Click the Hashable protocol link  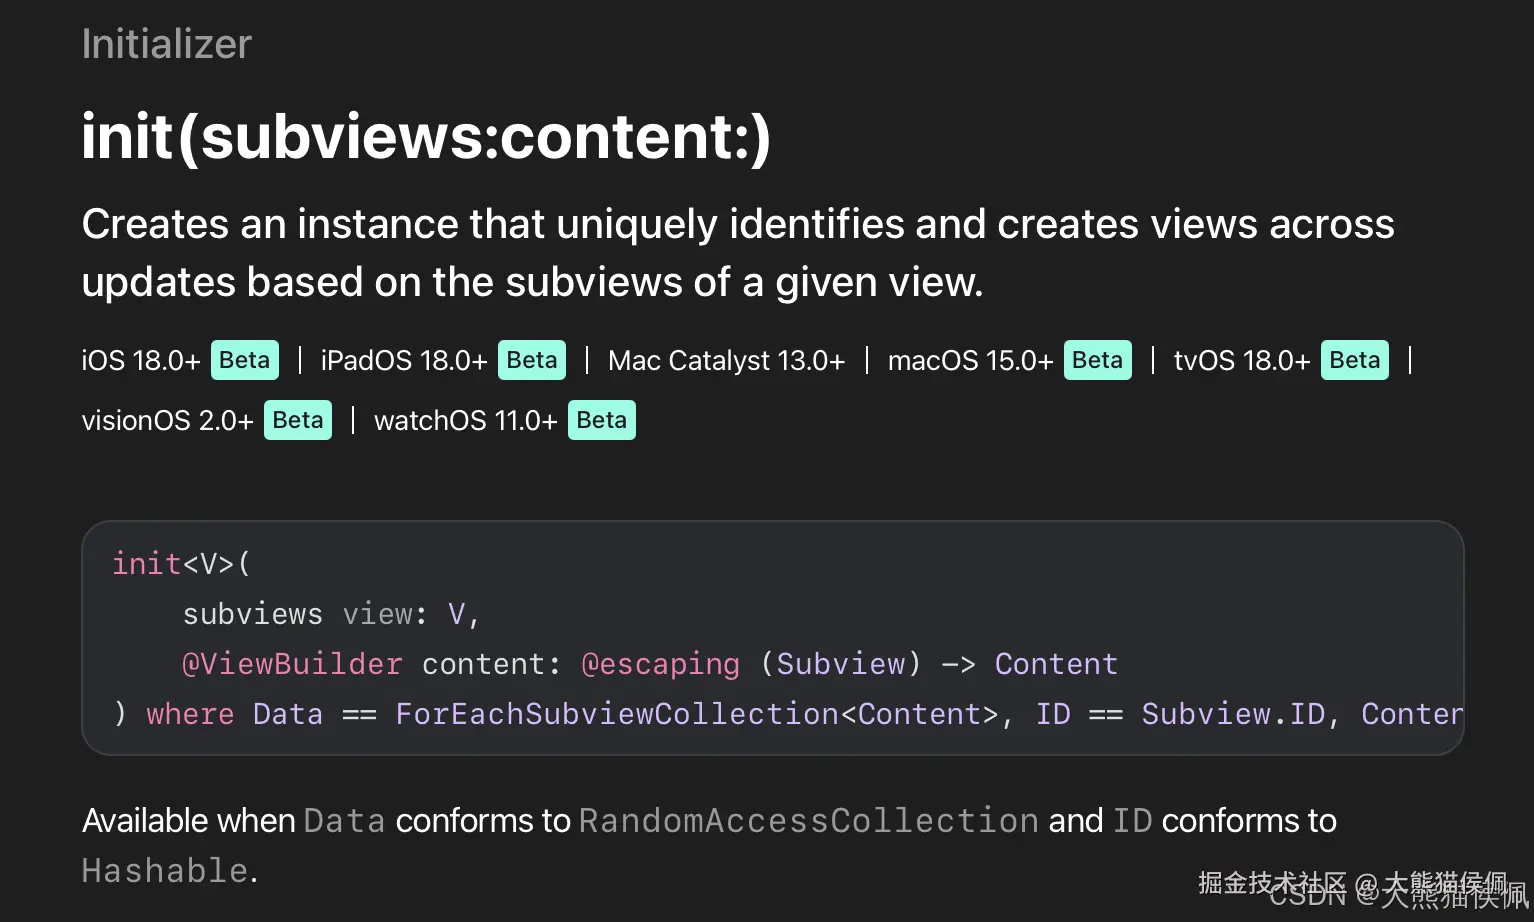tap(165, 871)
